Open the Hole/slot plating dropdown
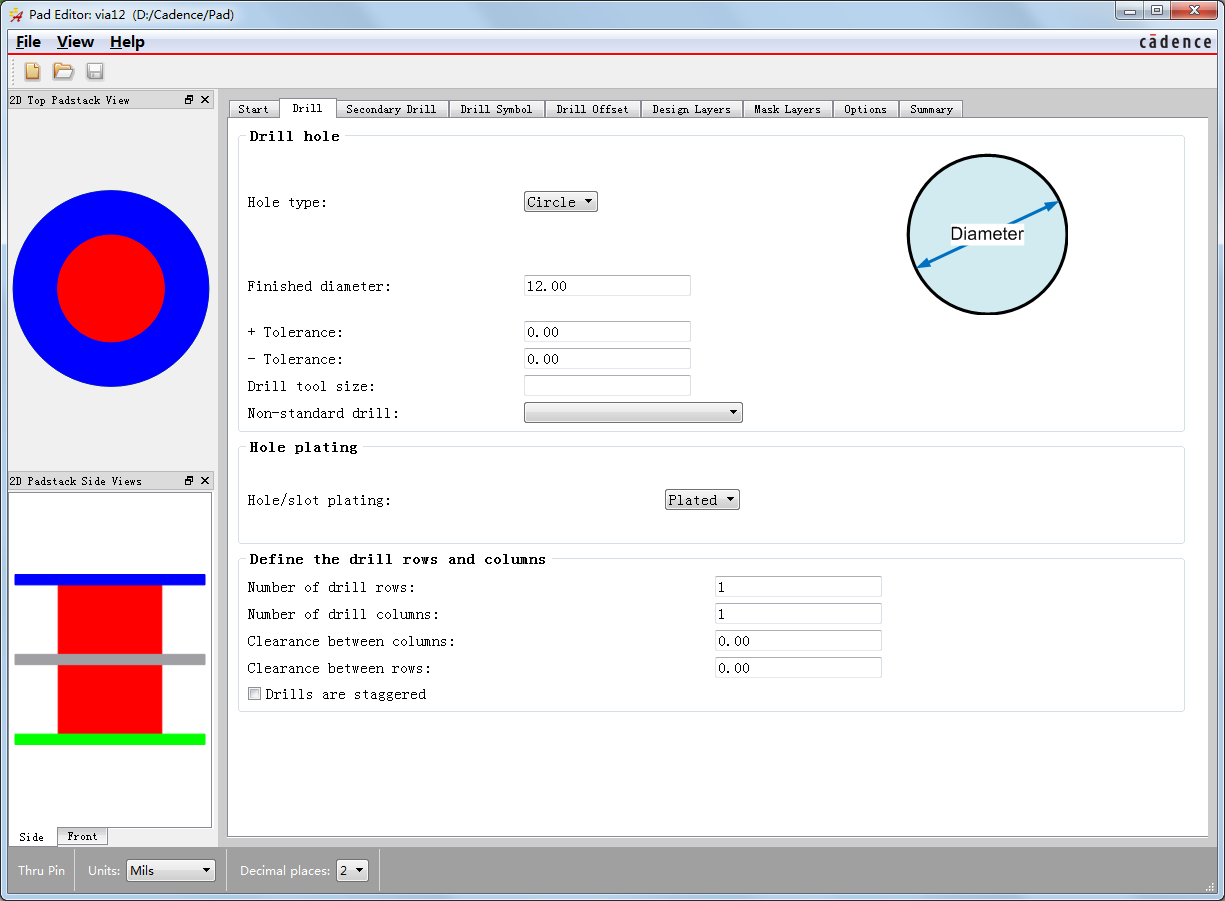Viewport: 1225px width, 901px height. [x=702, y=500]
